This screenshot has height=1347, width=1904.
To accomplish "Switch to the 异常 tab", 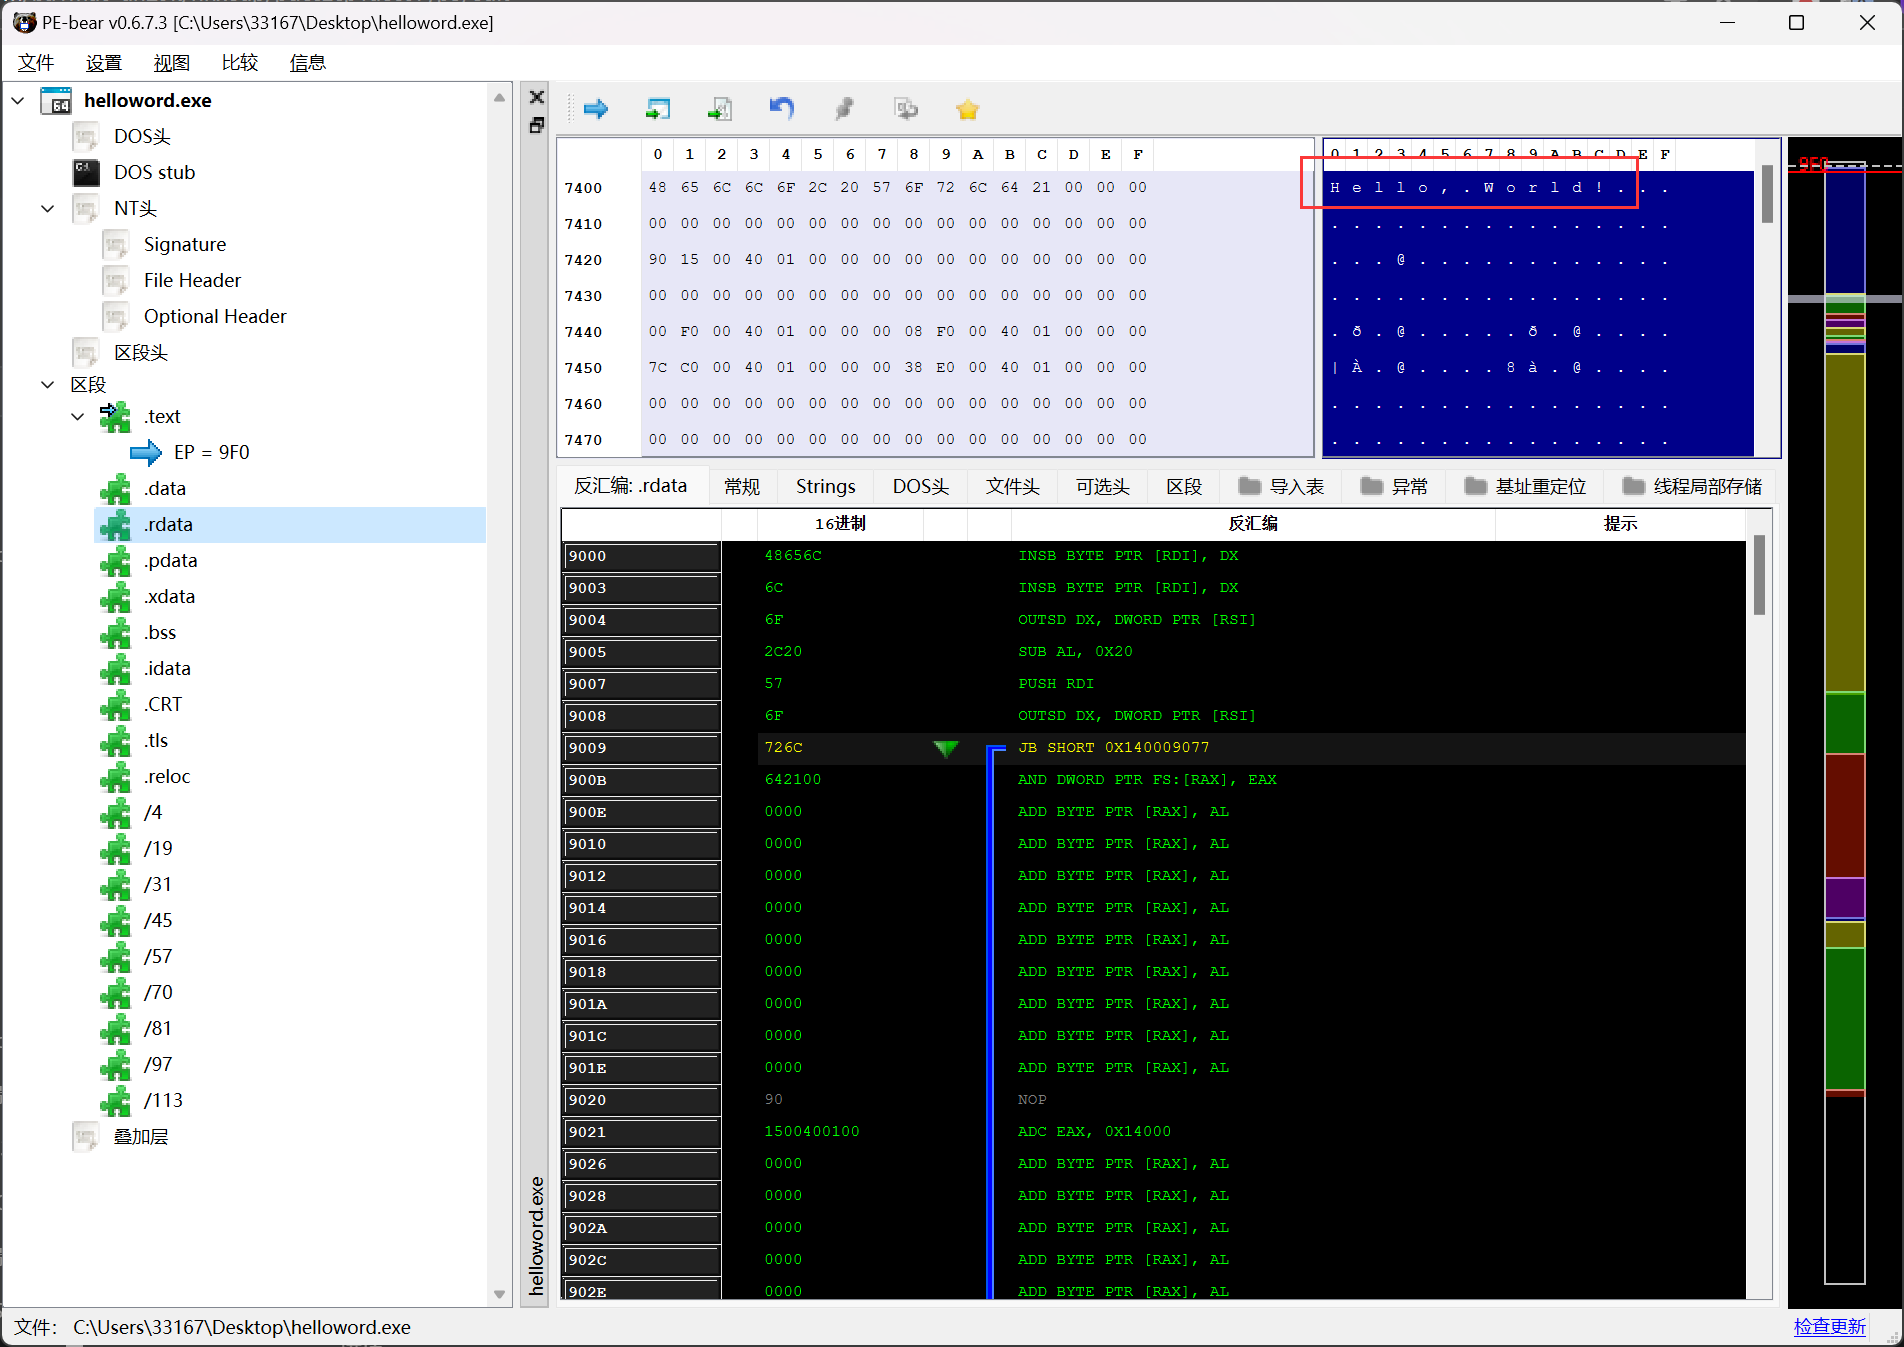I will [x=1395, y=486].
